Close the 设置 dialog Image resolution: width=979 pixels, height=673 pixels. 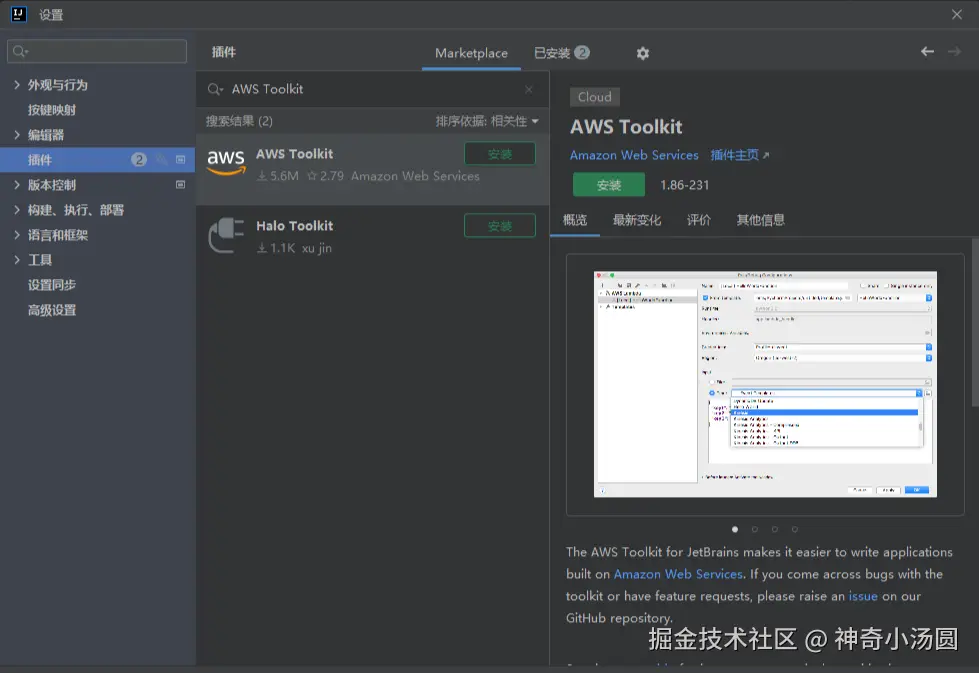tap(957, 14)
